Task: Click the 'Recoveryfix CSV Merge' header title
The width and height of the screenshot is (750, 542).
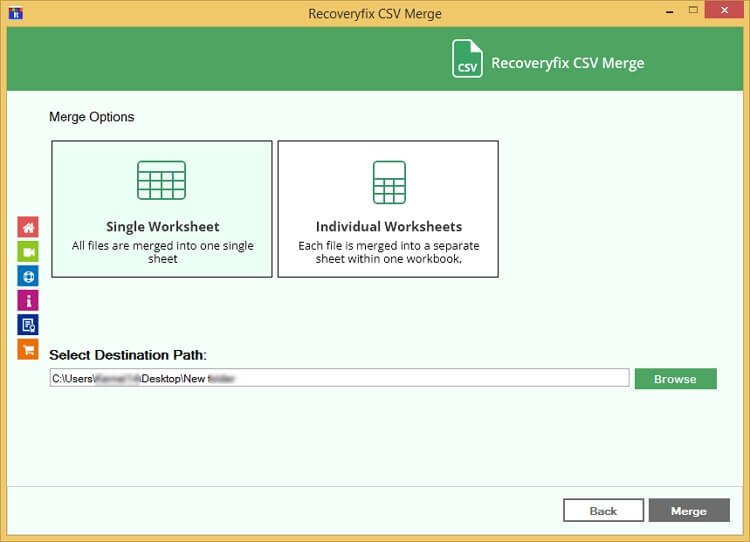Action: 568,63
